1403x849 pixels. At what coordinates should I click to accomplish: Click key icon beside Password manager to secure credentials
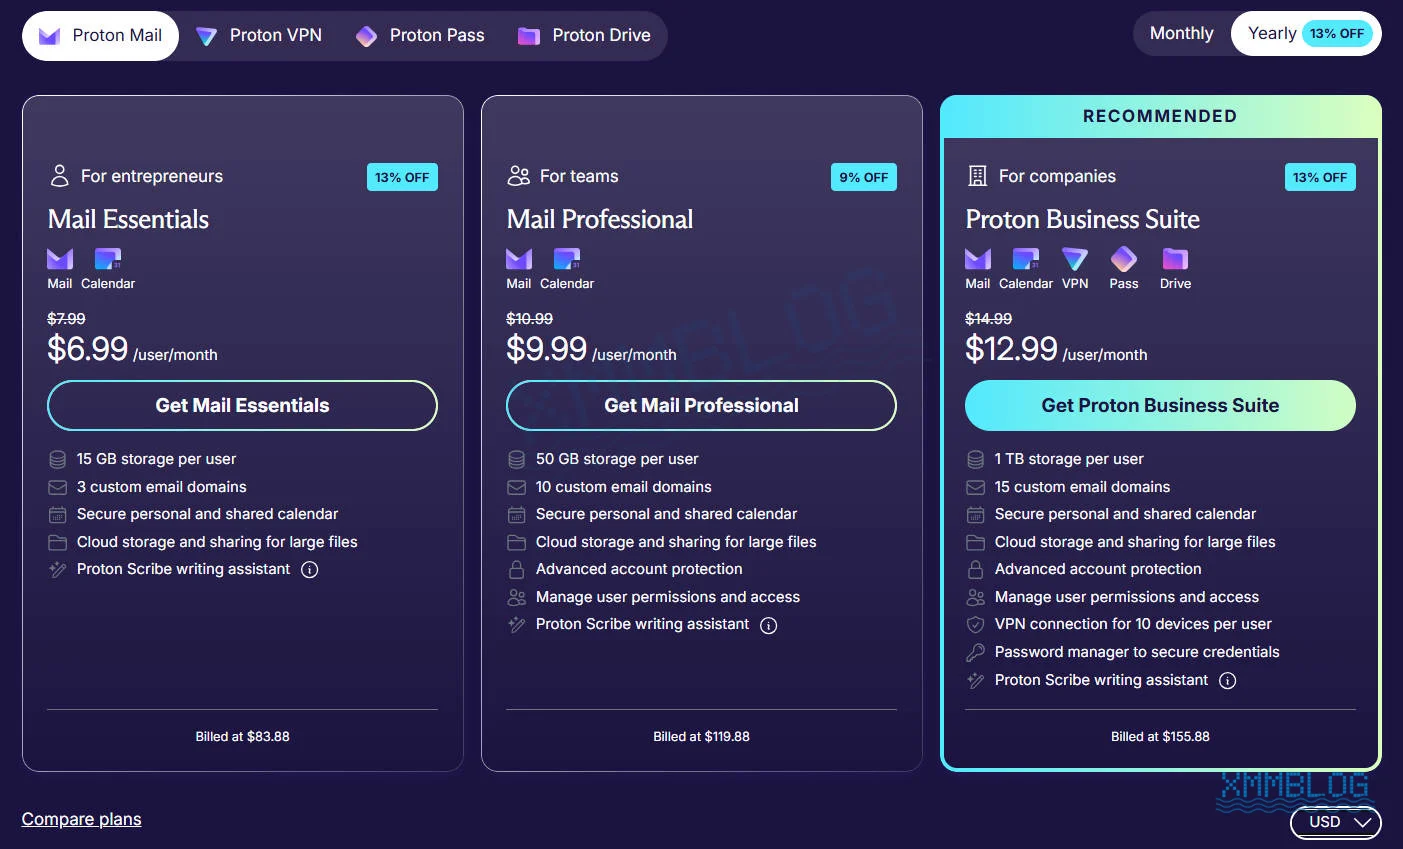(975, 652)
